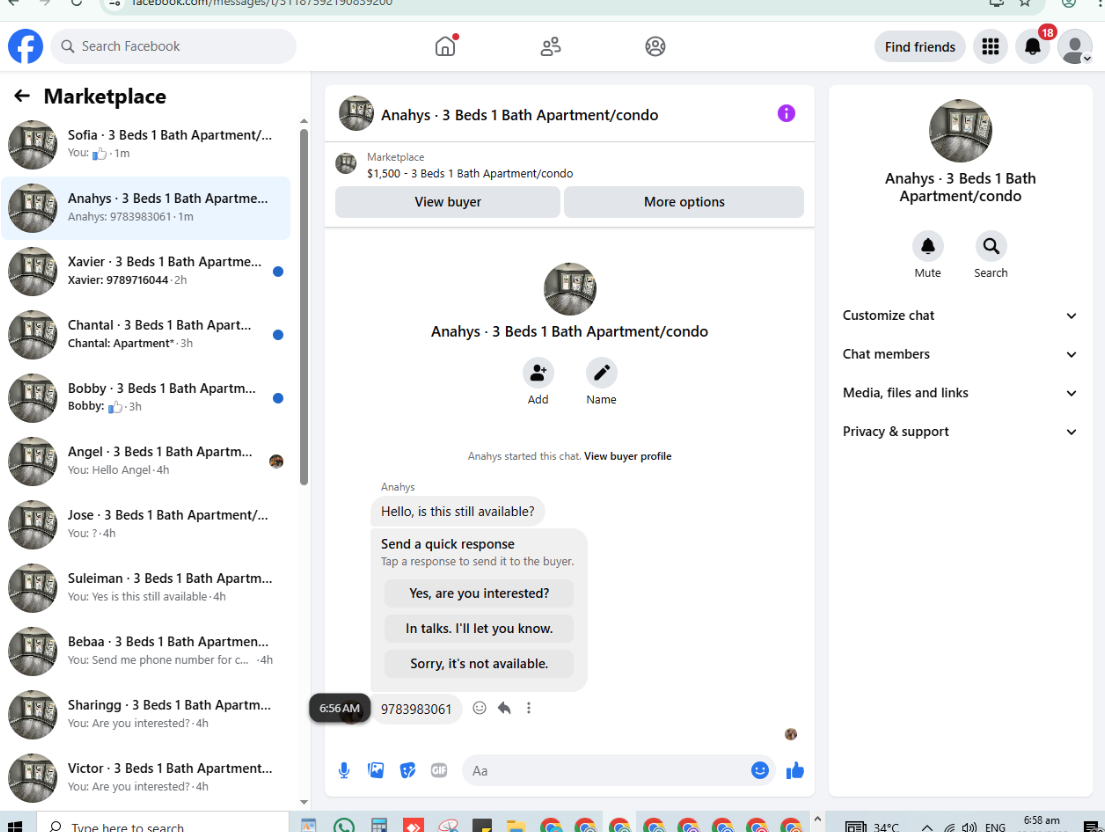Viewport: 1105px width, 832px height.
Task: Click the right panel listing avatar
Action: [960, 130]
